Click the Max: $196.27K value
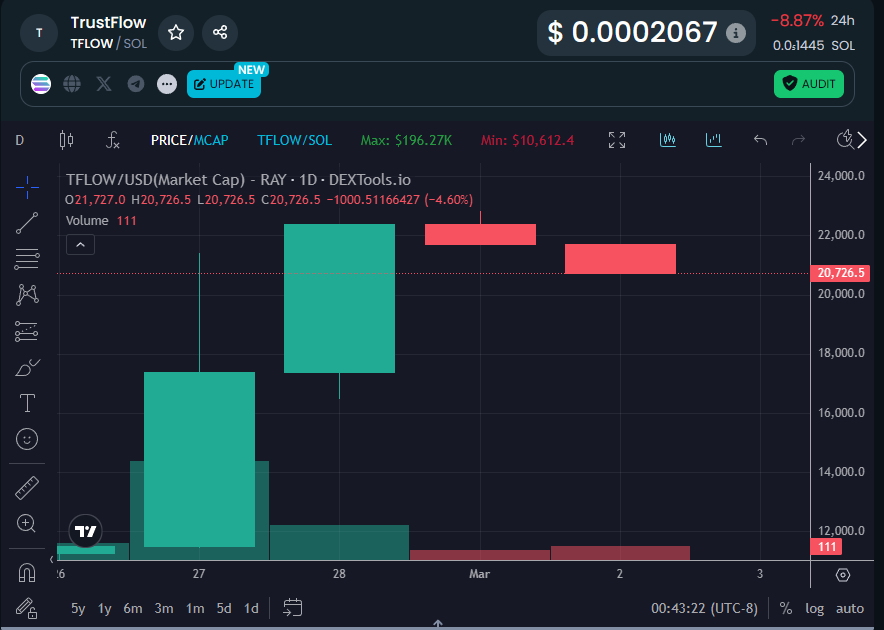Screen dimensions: 884x630 [x=406, y=140]
